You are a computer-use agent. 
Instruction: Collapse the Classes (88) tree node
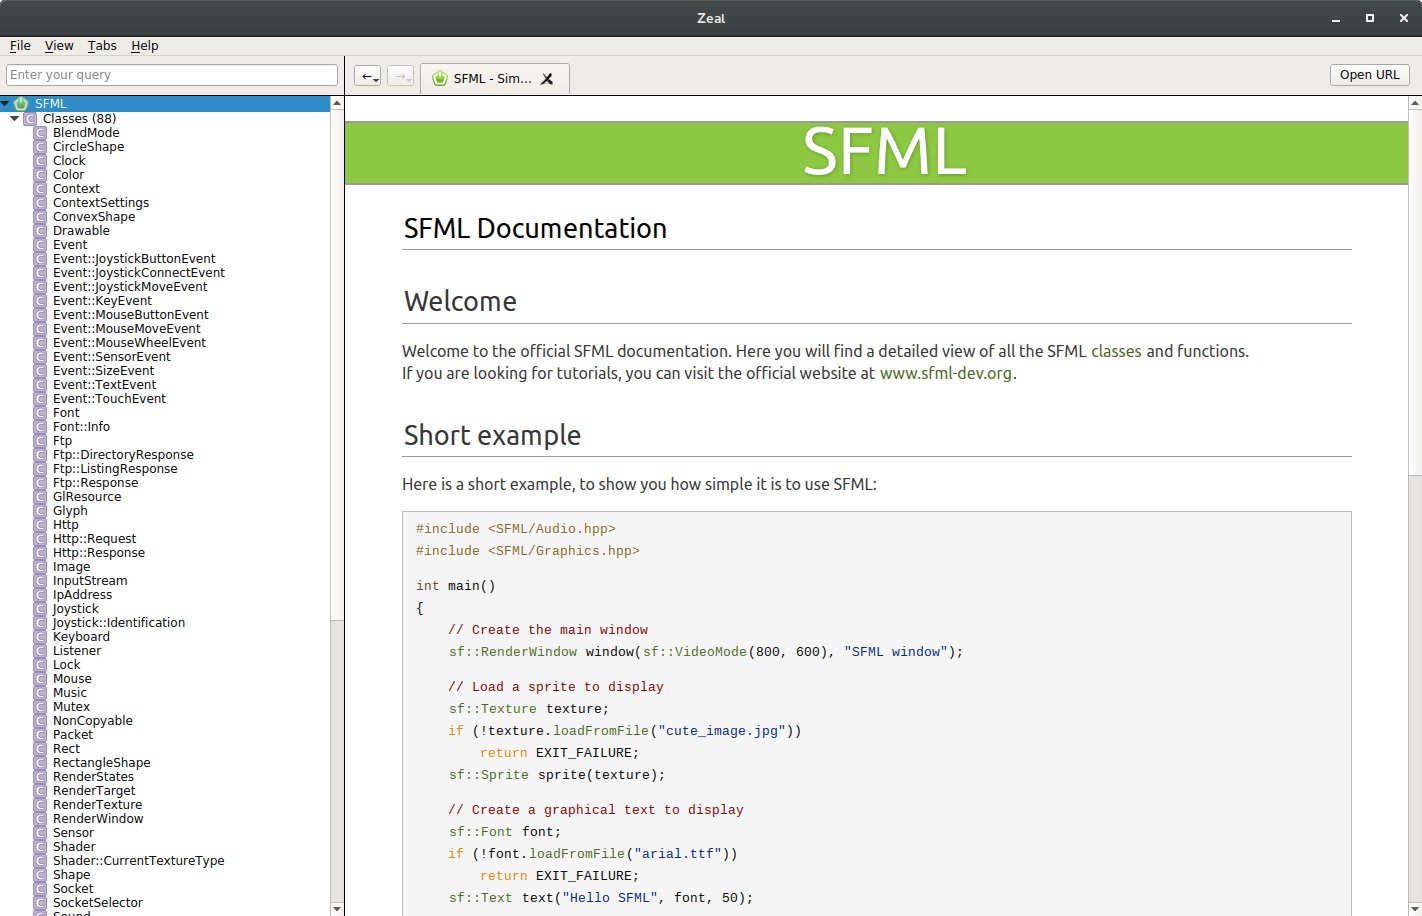pos(14,119)
